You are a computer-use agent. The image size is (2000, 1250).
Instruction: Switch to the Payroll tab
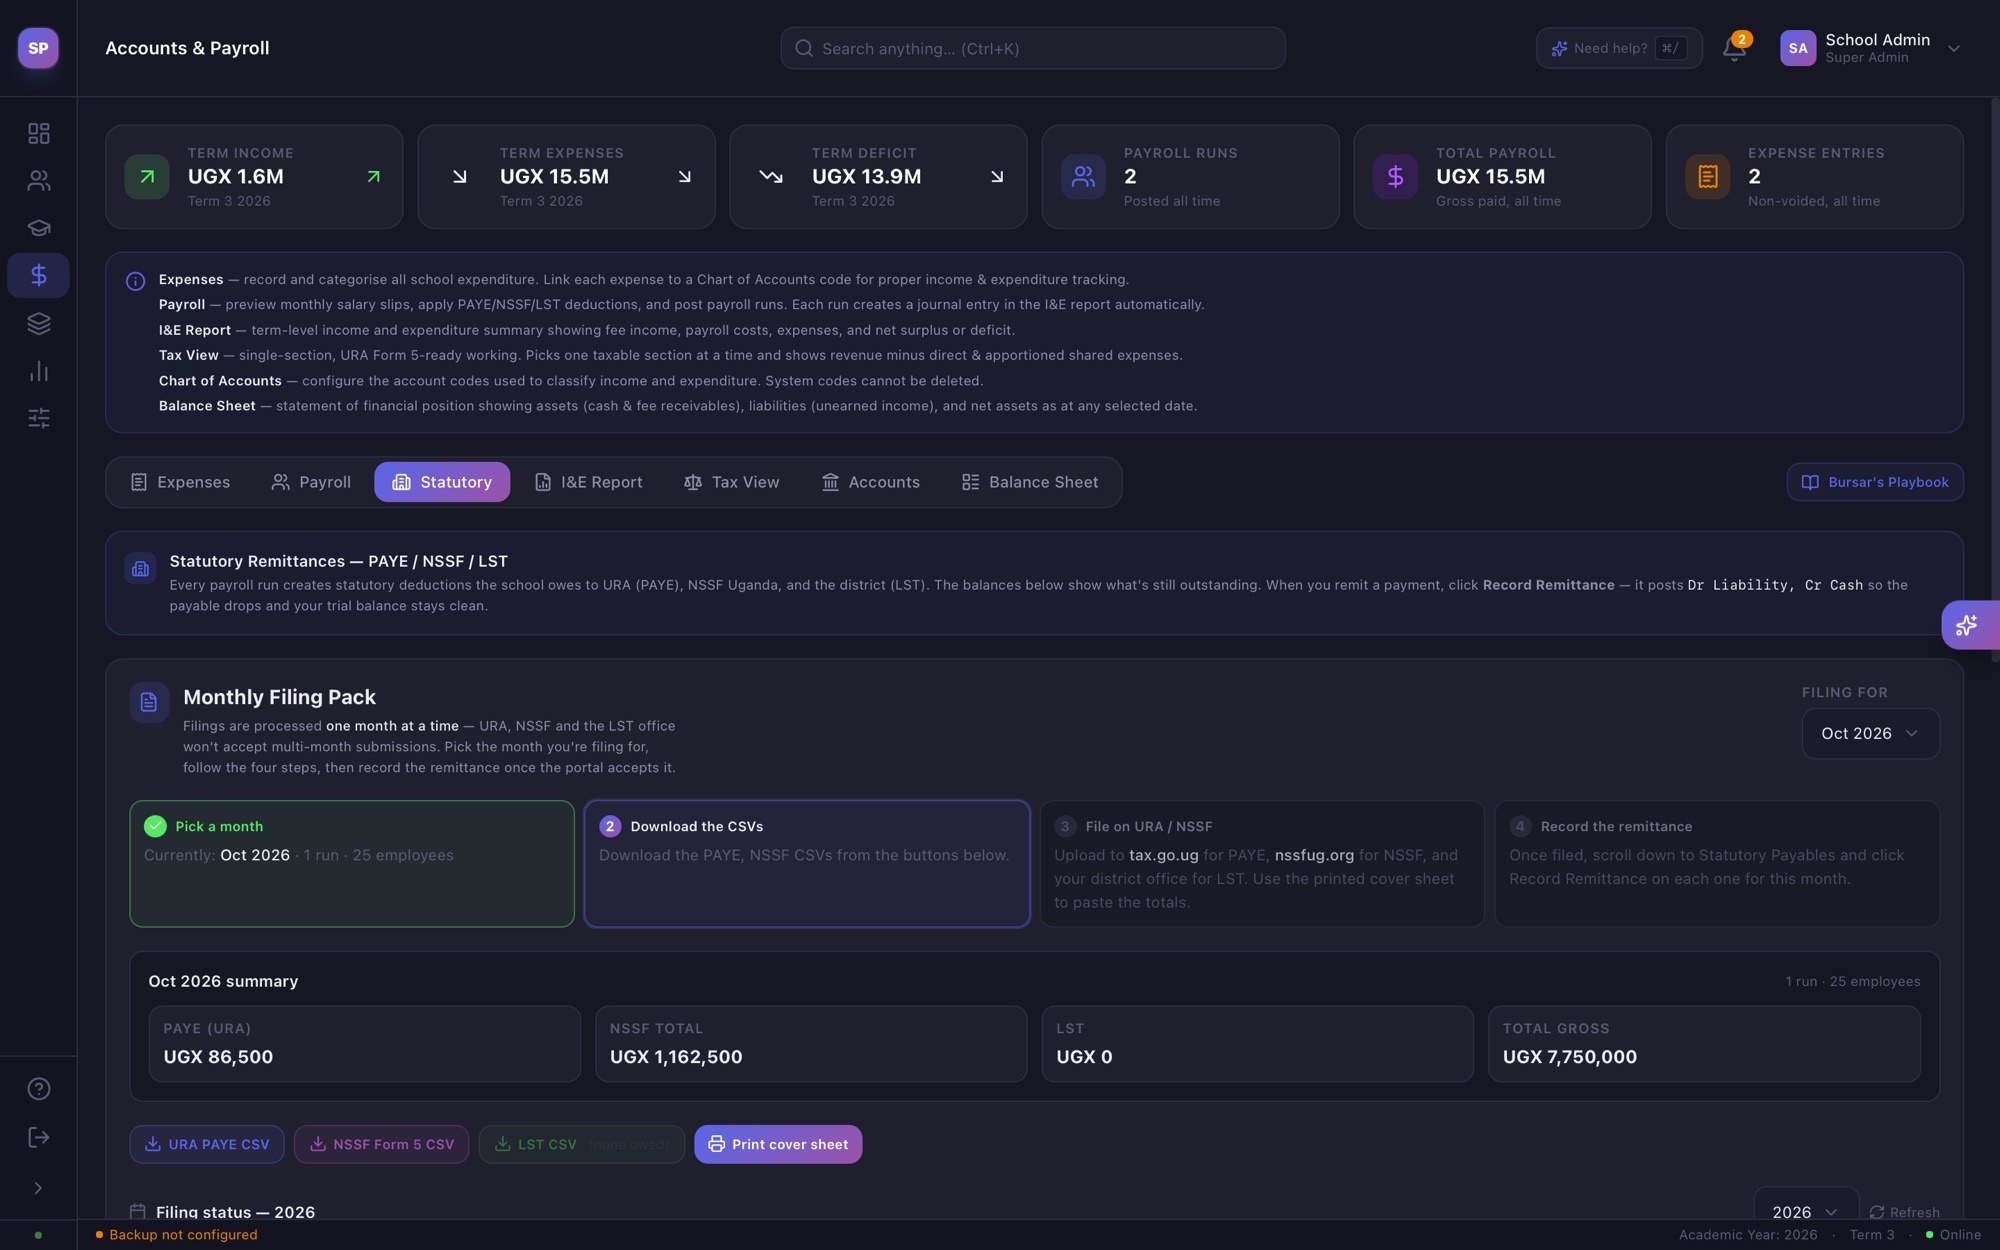tap(311, 482)
